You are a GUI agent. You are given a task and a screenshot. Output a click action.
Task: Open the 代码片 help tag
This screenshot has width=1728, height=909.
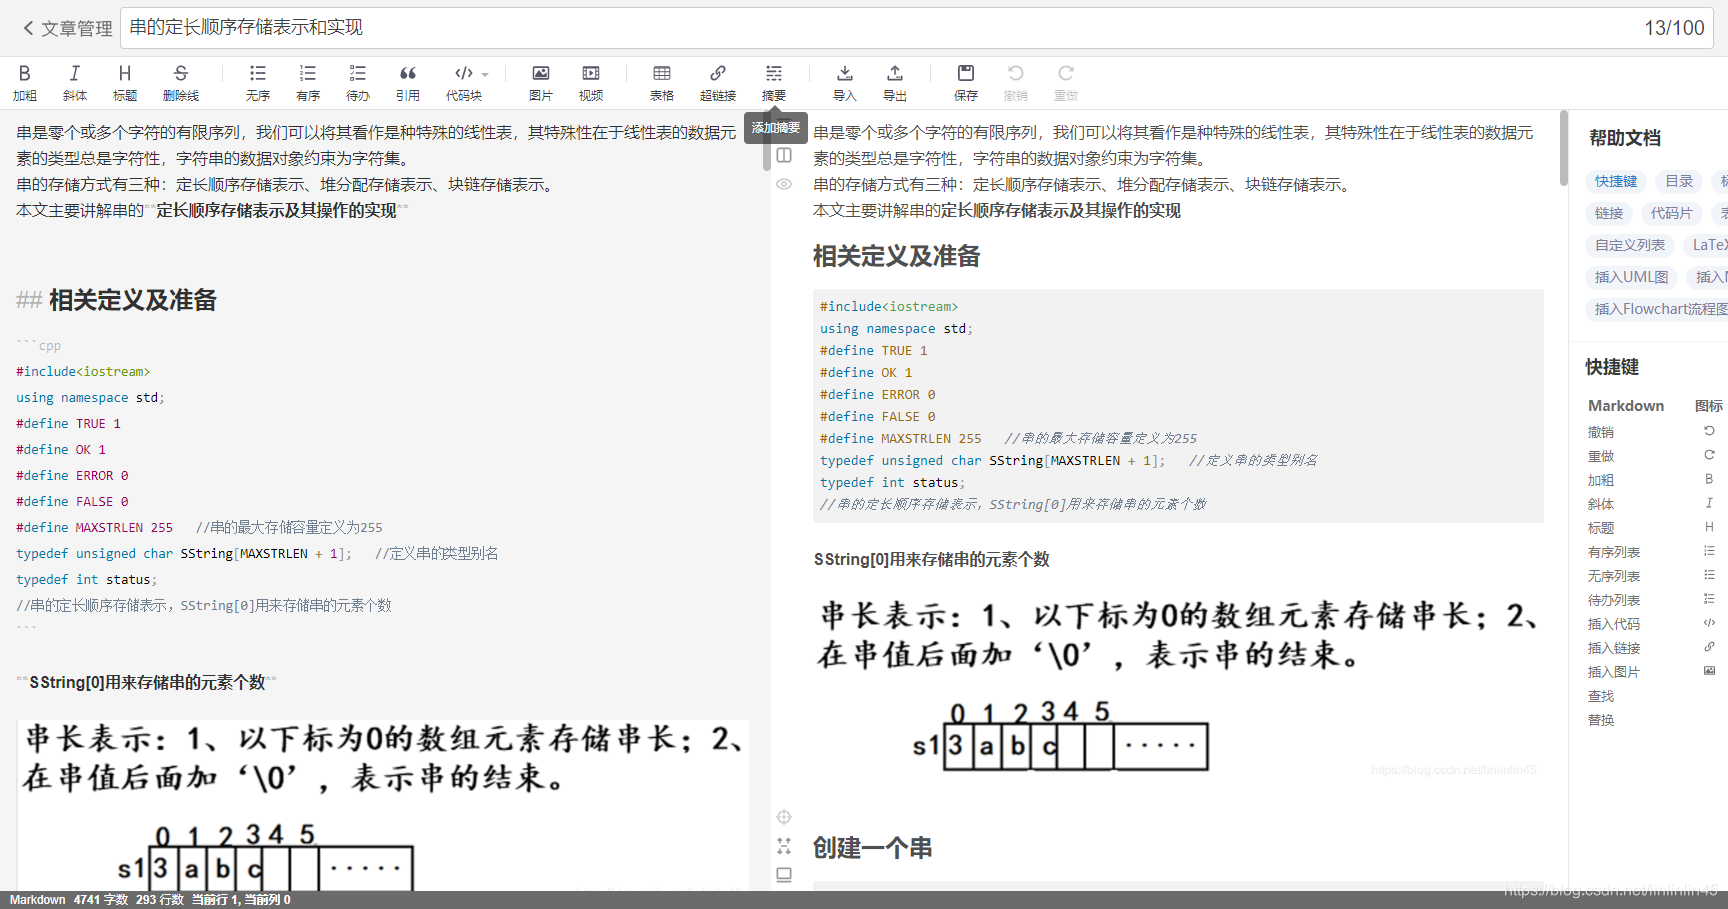[1671, 213]
